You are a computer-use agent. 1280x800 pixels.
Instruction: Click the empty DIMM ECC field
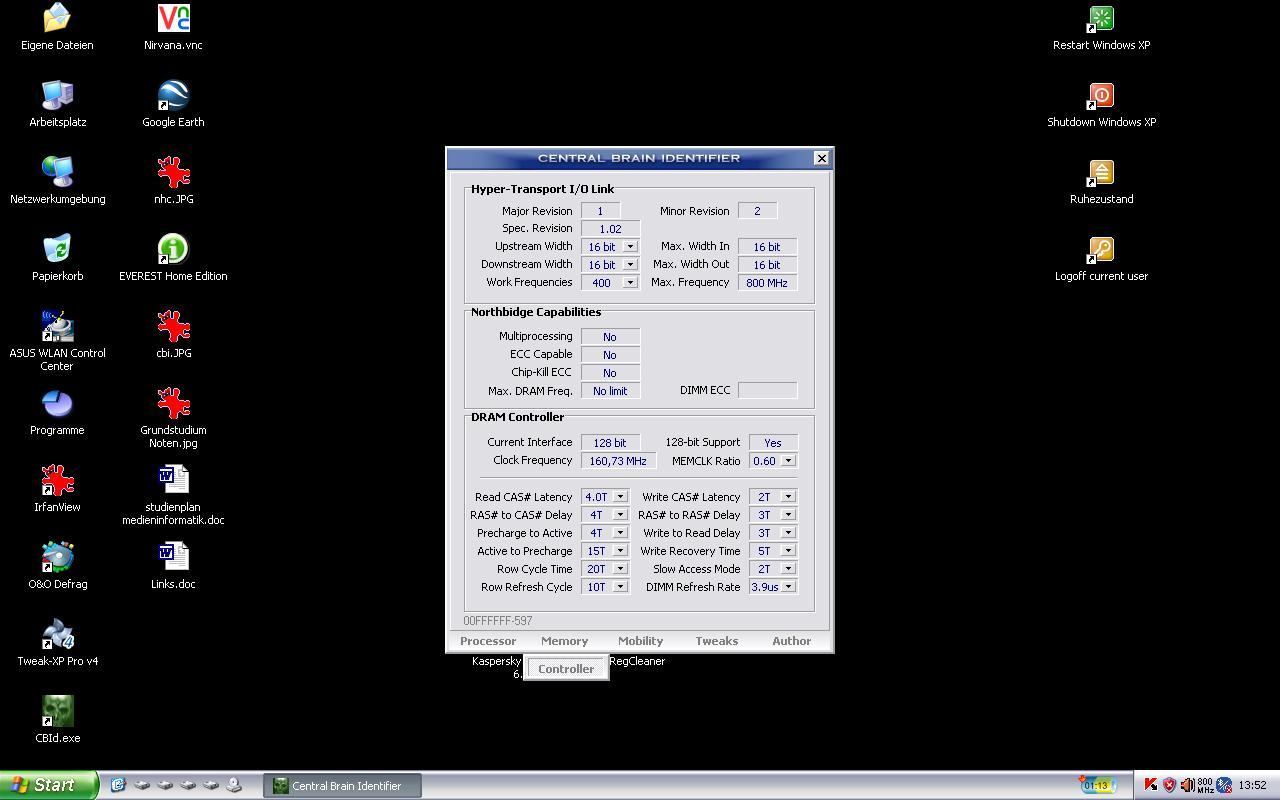click(767, 390)
